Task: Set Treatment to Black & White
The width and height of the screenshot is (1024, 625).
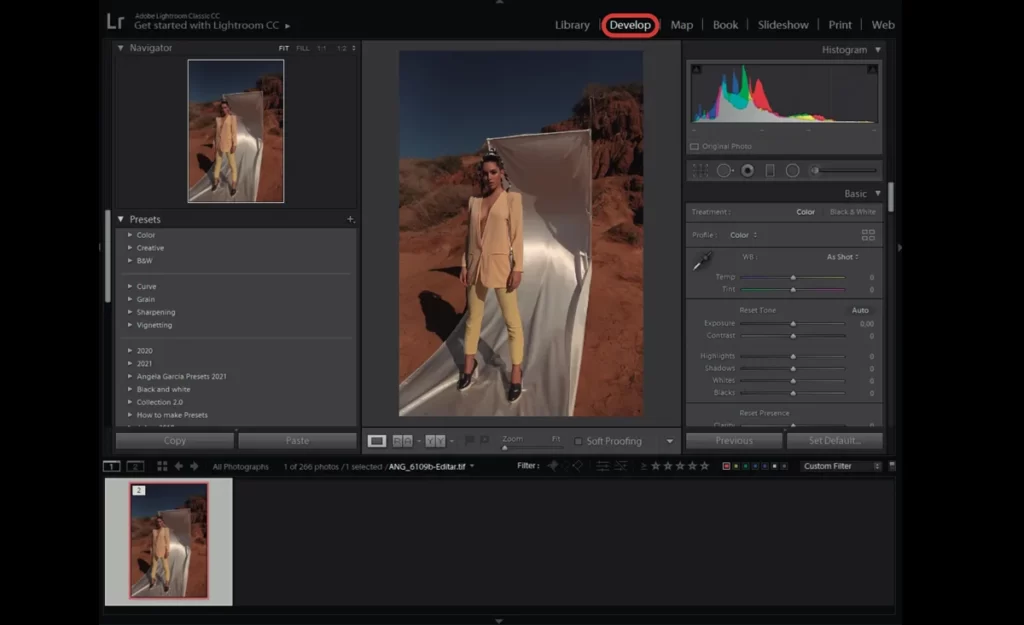Action: [852, 212]
